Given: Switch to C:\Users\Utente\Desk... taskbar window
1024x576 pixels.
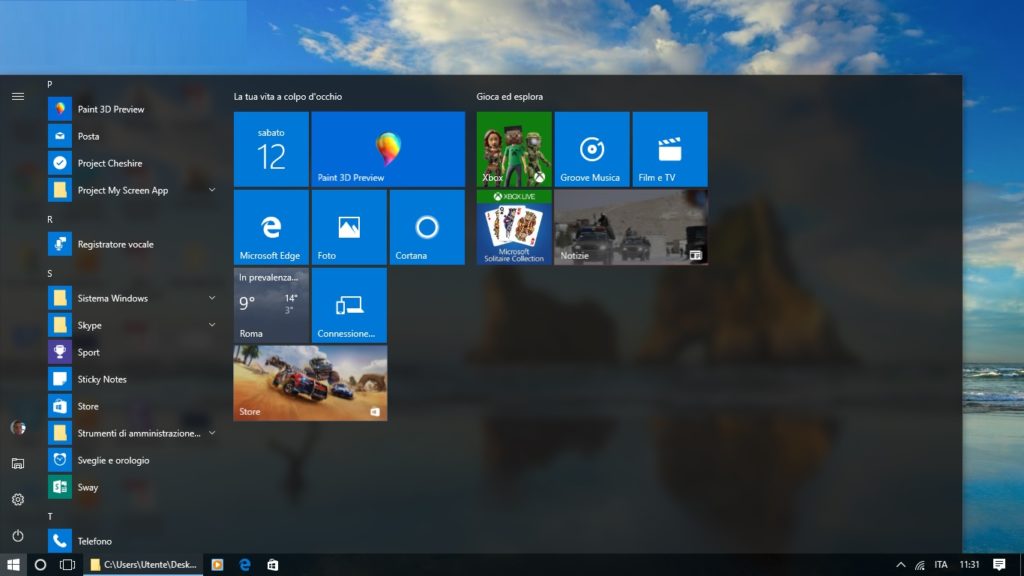Looking at the screenshot, I should coord(143,565).
